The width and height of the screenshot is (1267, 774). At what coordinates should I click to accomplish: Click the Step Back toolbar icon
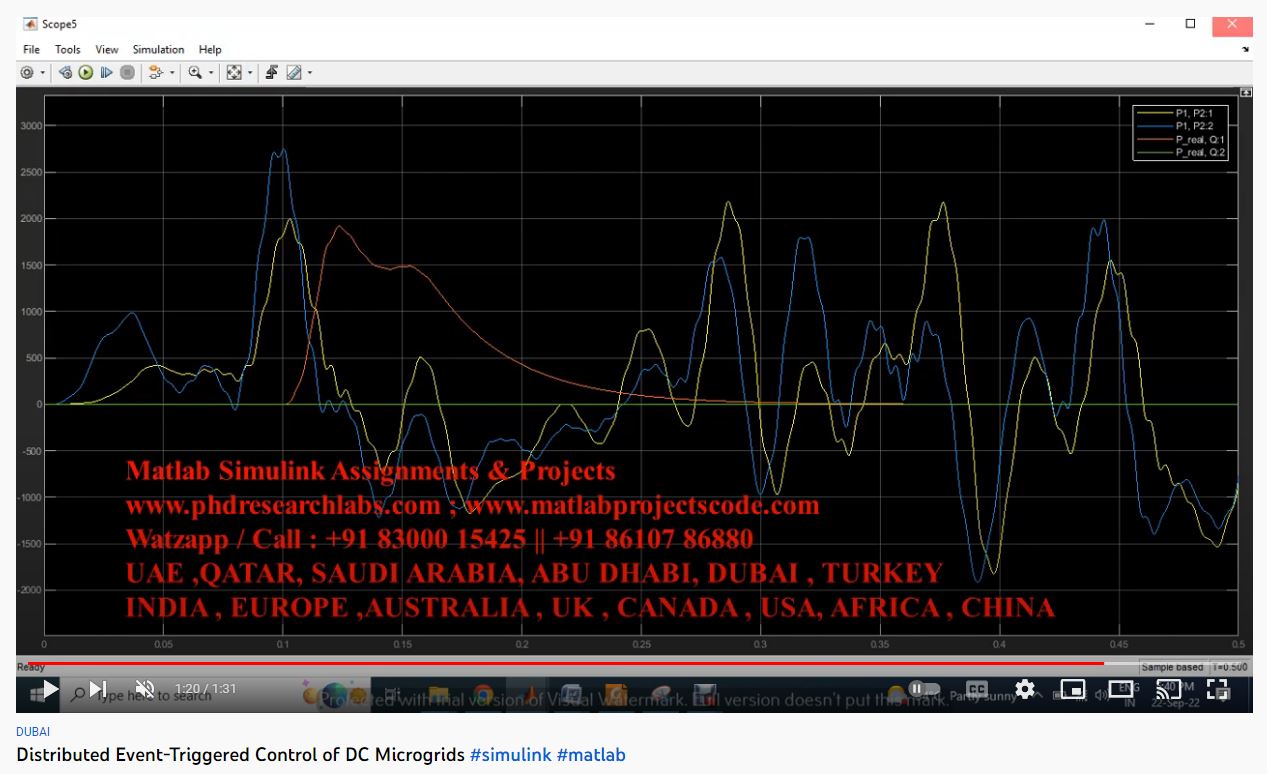65,73
